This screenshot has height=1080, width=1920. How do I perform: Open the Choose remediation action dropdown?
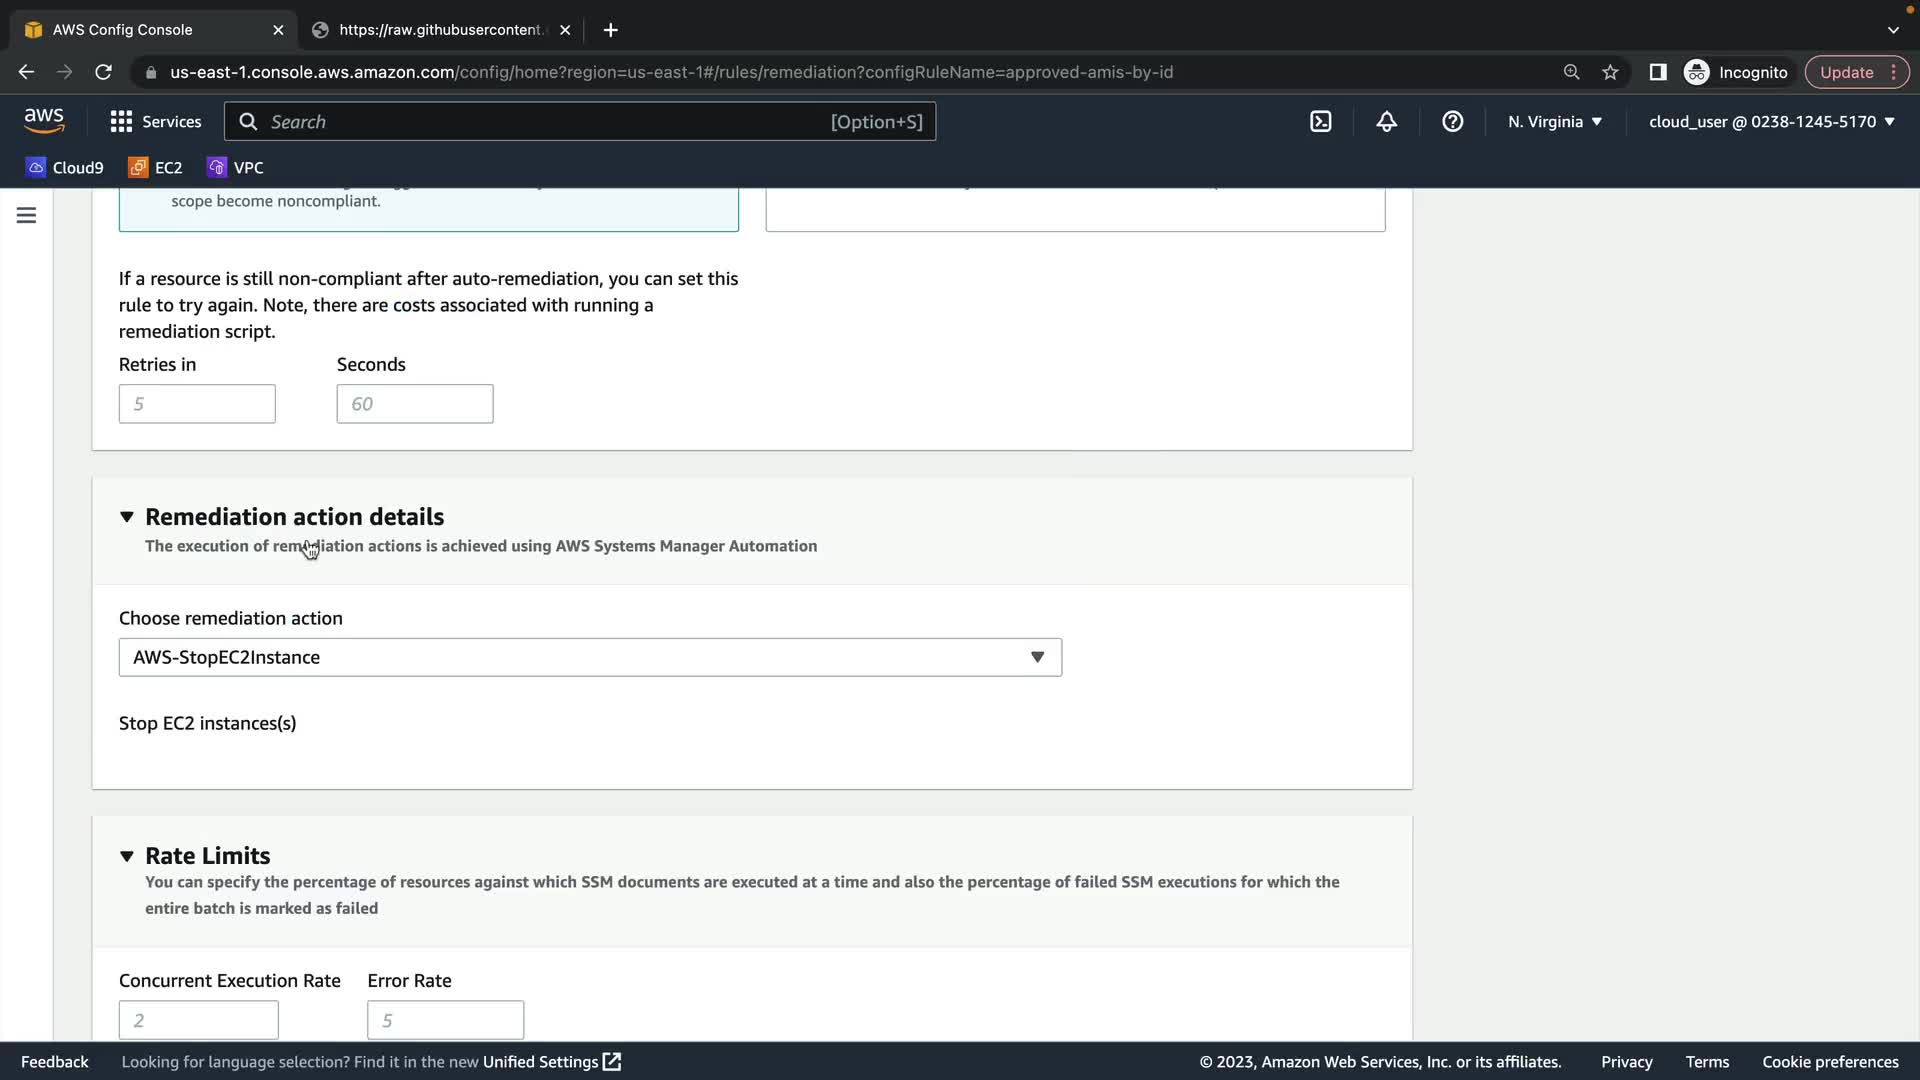tap(590, 657)
